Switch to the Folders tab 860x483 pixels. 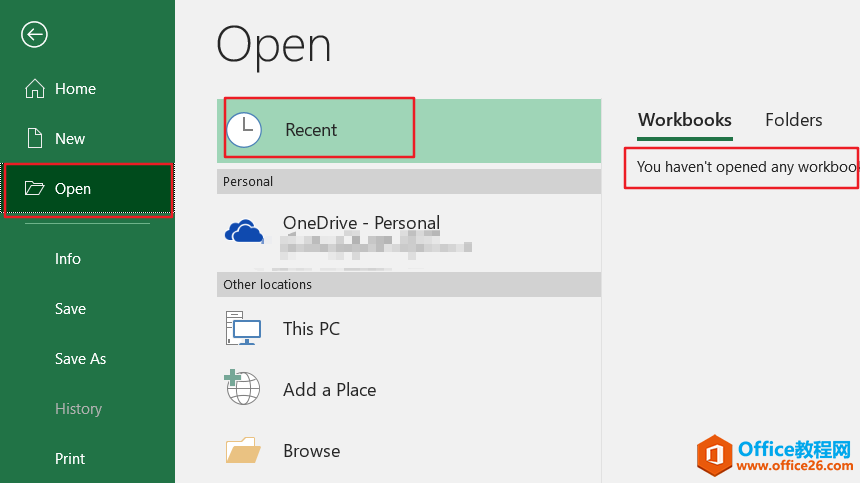point(793,120)
